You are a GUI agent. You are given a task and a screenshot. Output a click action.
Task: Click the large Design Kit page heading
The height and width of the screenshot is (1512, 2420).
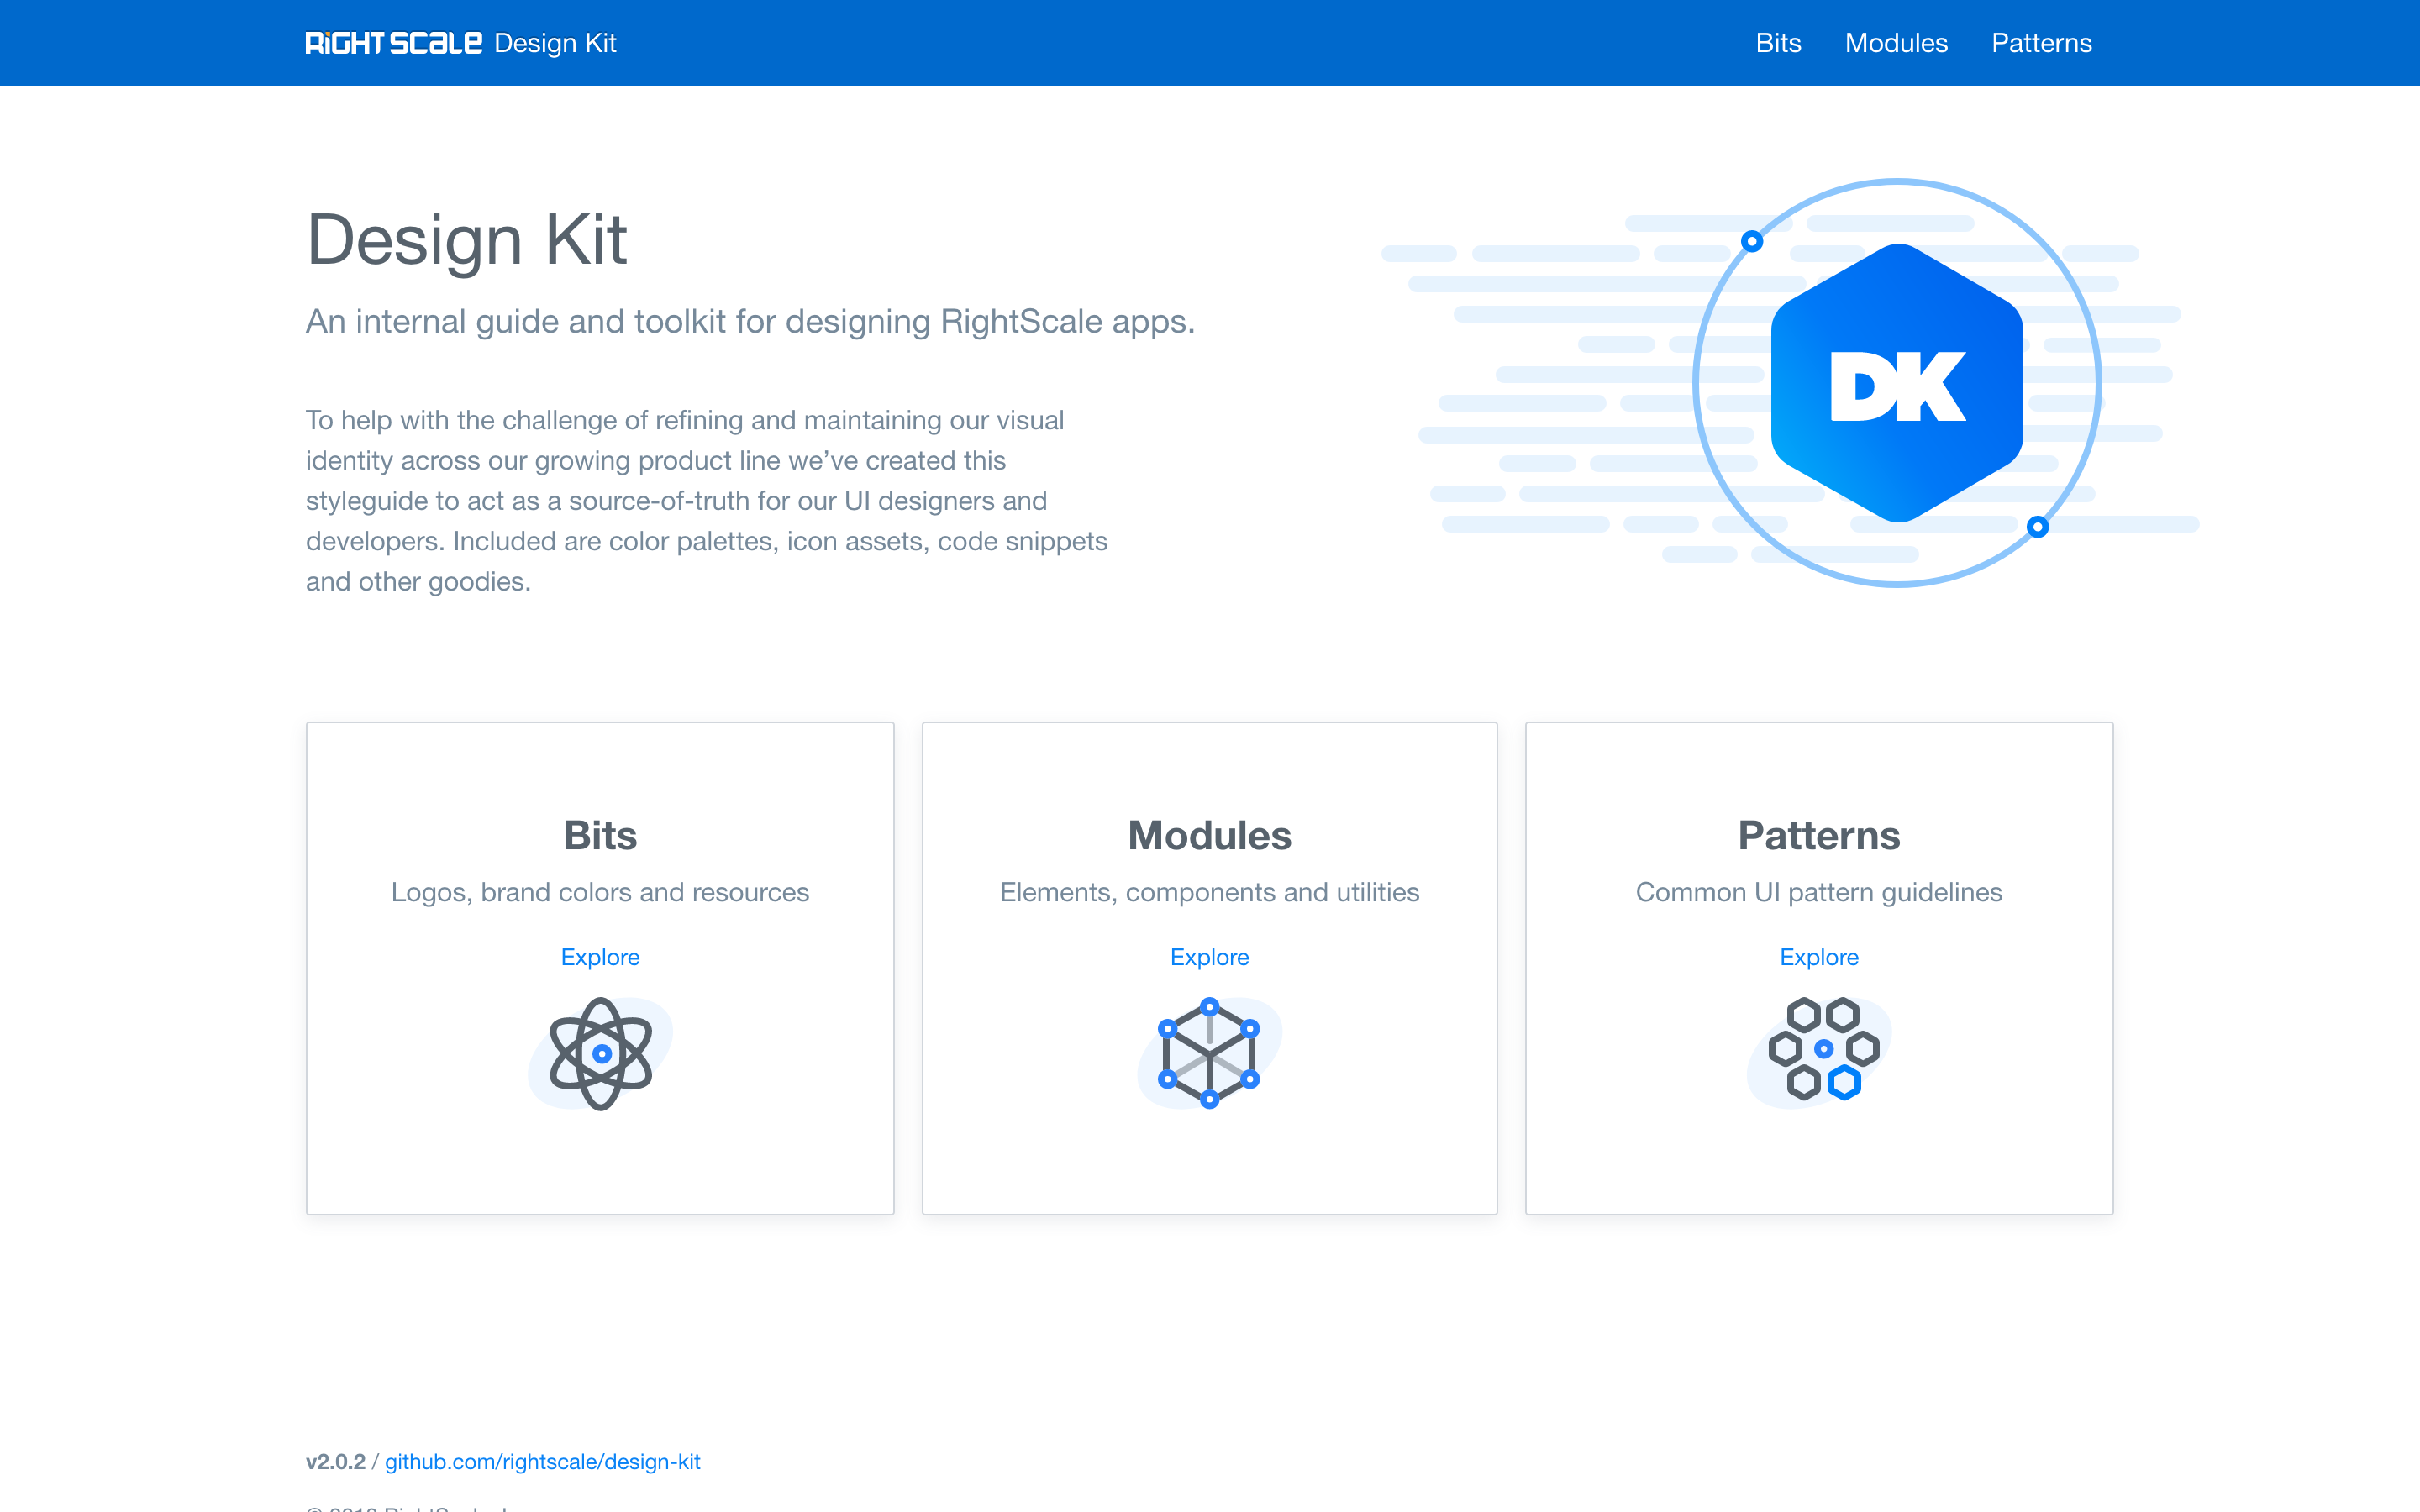point(466,240)
